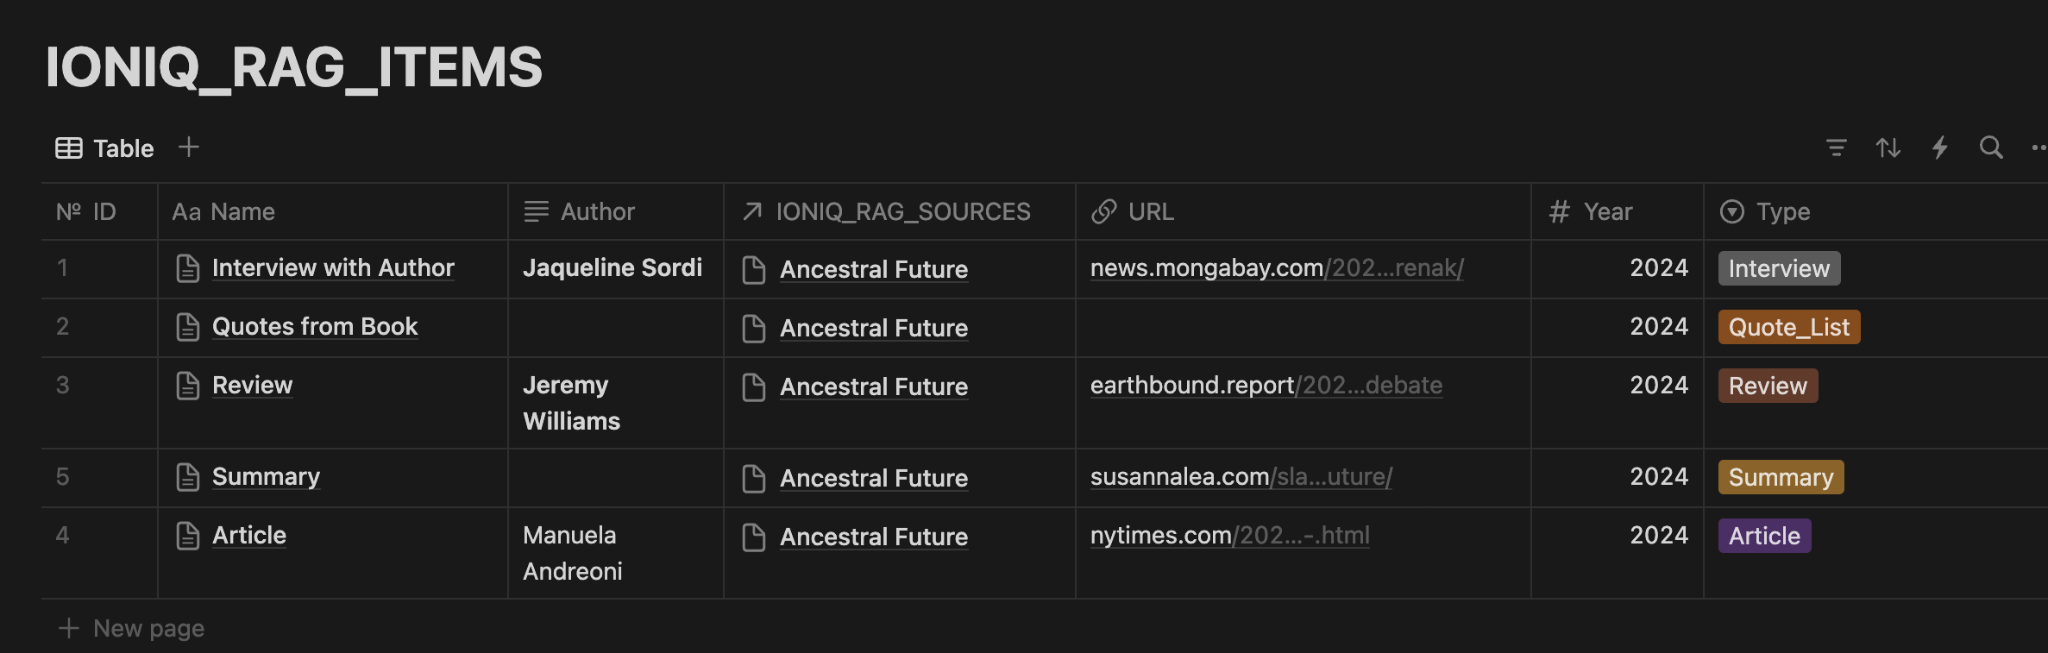Click the IONIQ_RAG_SOURCES column header
2048x653 pixels.
point(902,212)
